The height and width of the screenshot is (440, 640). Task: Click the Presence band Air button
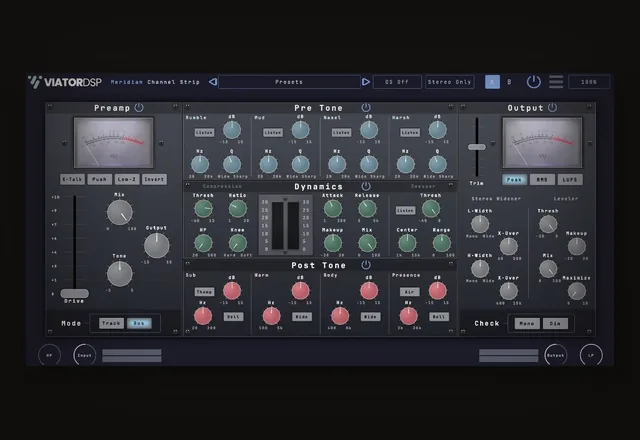click(x=410, y=292)
